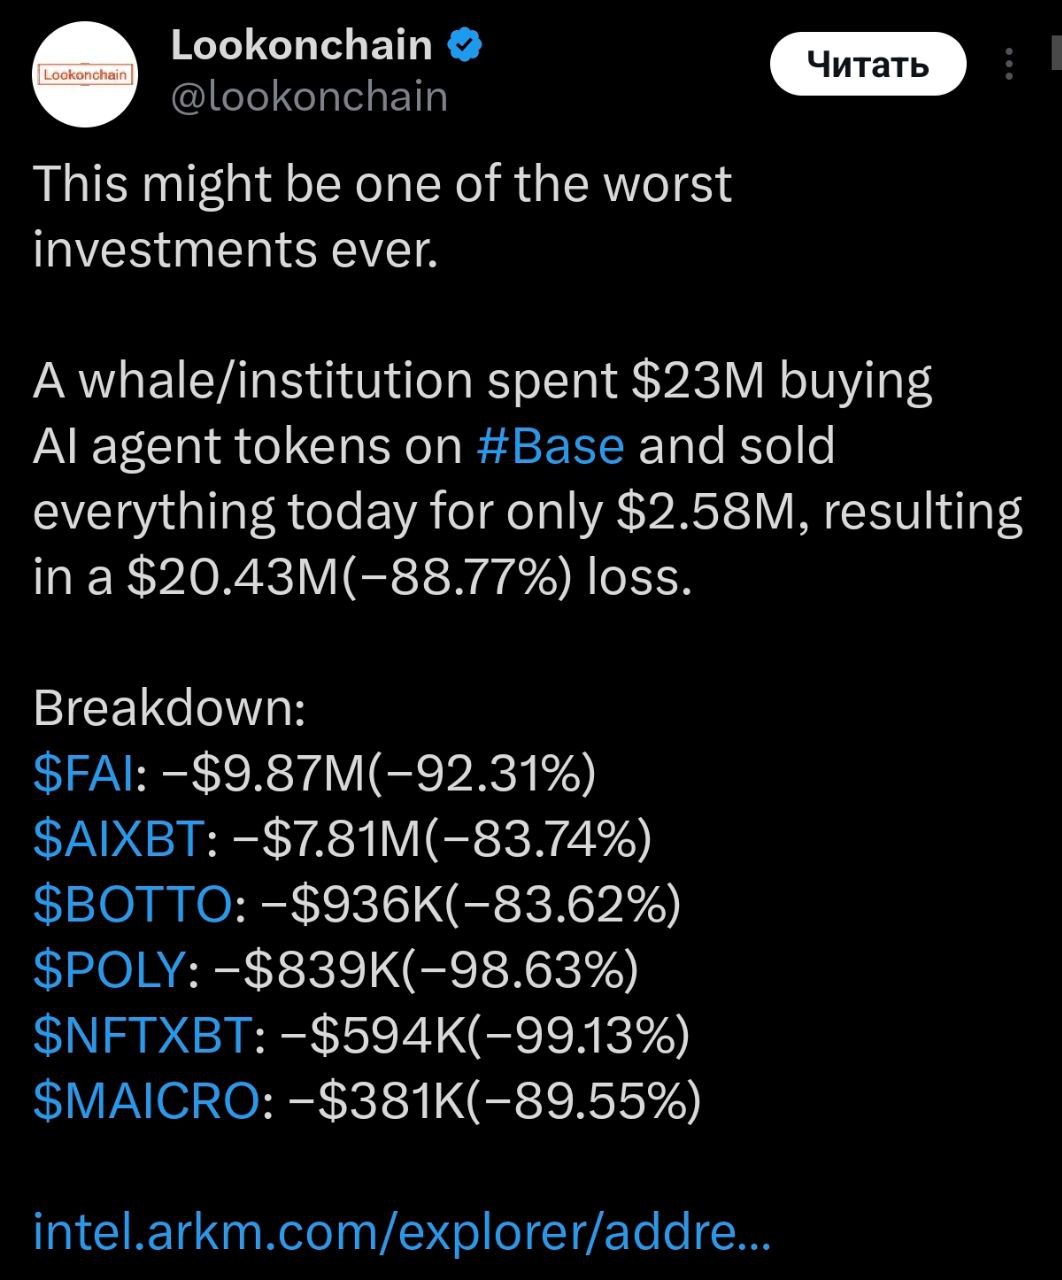Open the three-dot more options menu
Screen dimensions: 1062x1280
tap(1009, 64)
